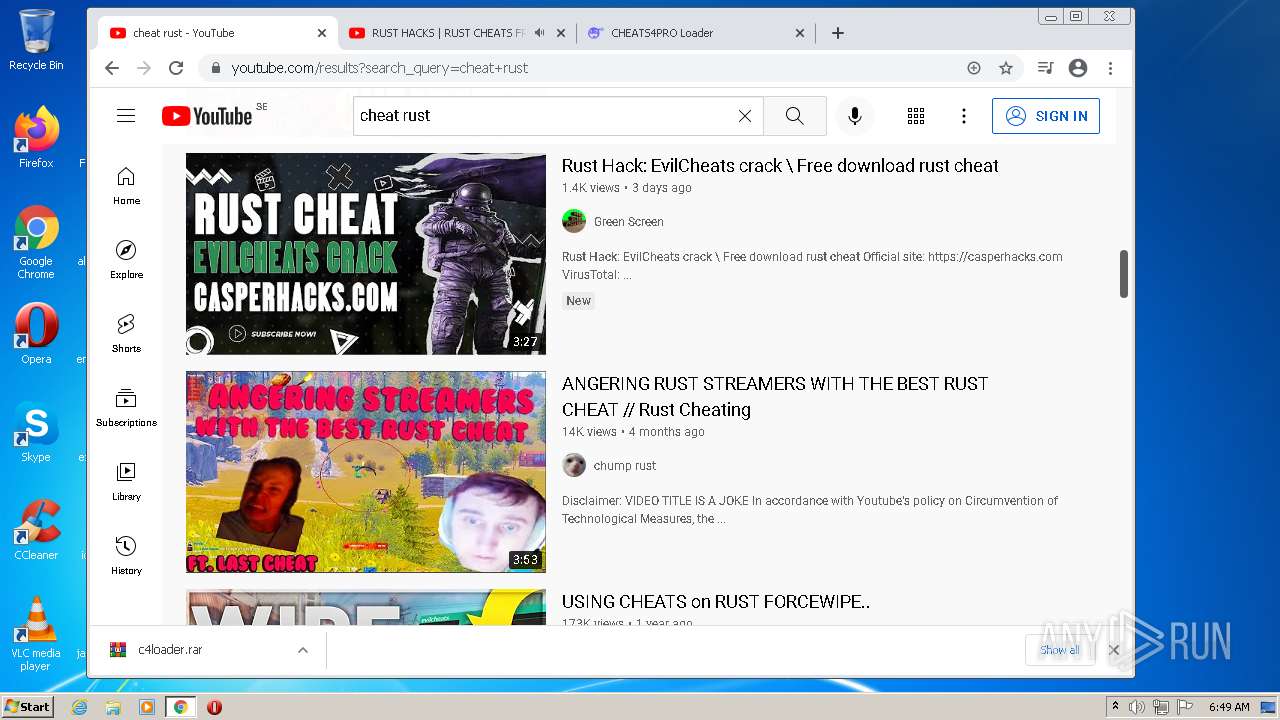Open the Rust Hack: EvilCheats crack title
Viewport: 1280px width, 720px height.
point(780,166)
